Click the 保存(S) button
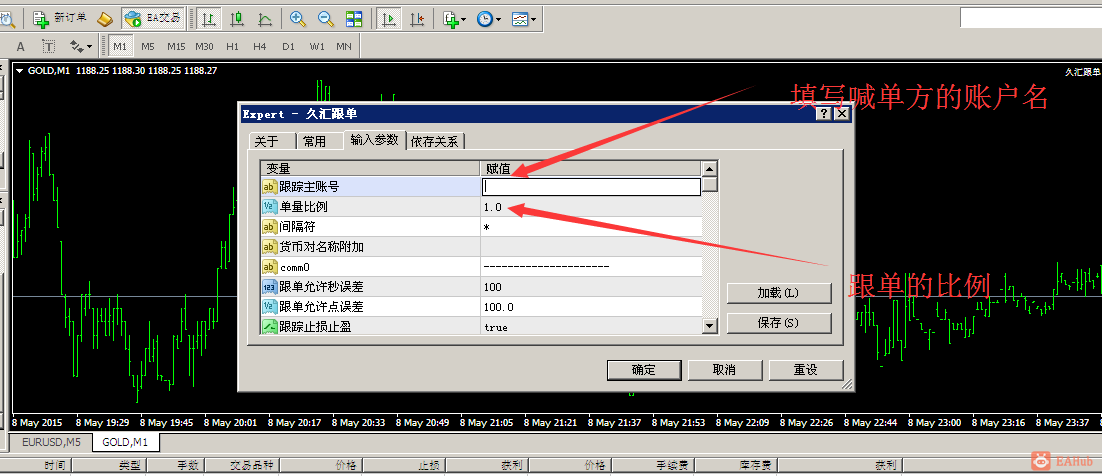Screen dimensions: 1102x476 point(779,323)
